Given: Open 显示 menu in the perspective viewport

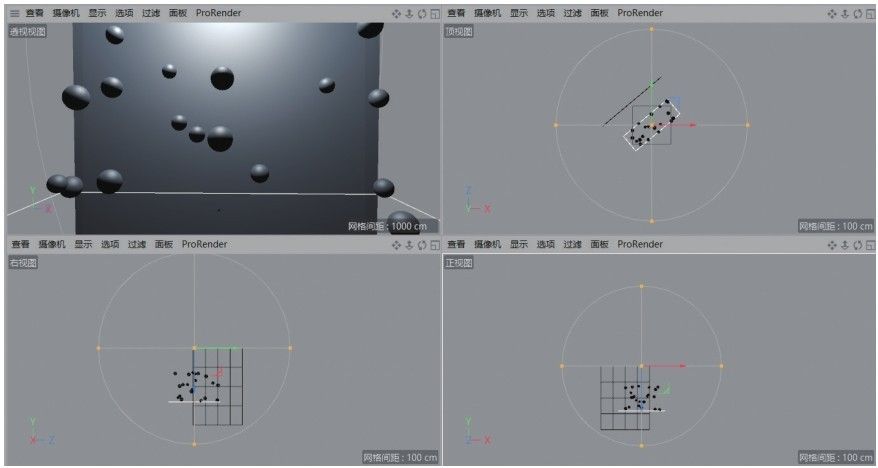Looking at the screenshot, I should coord(97,13).
